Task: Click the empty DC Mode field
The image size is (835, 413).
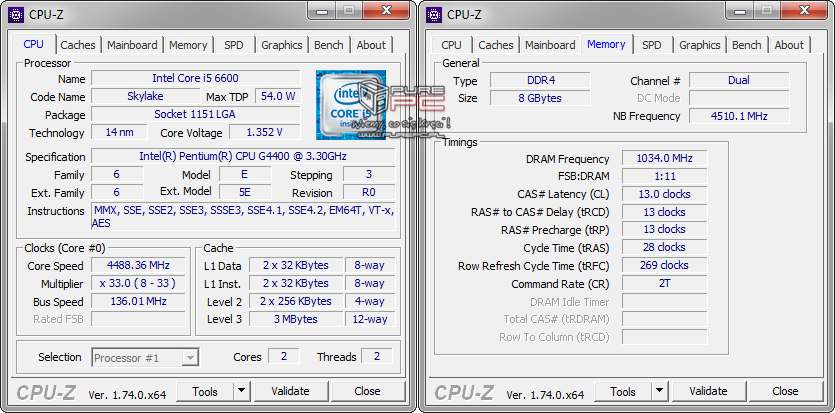Action: click(739, 98)
